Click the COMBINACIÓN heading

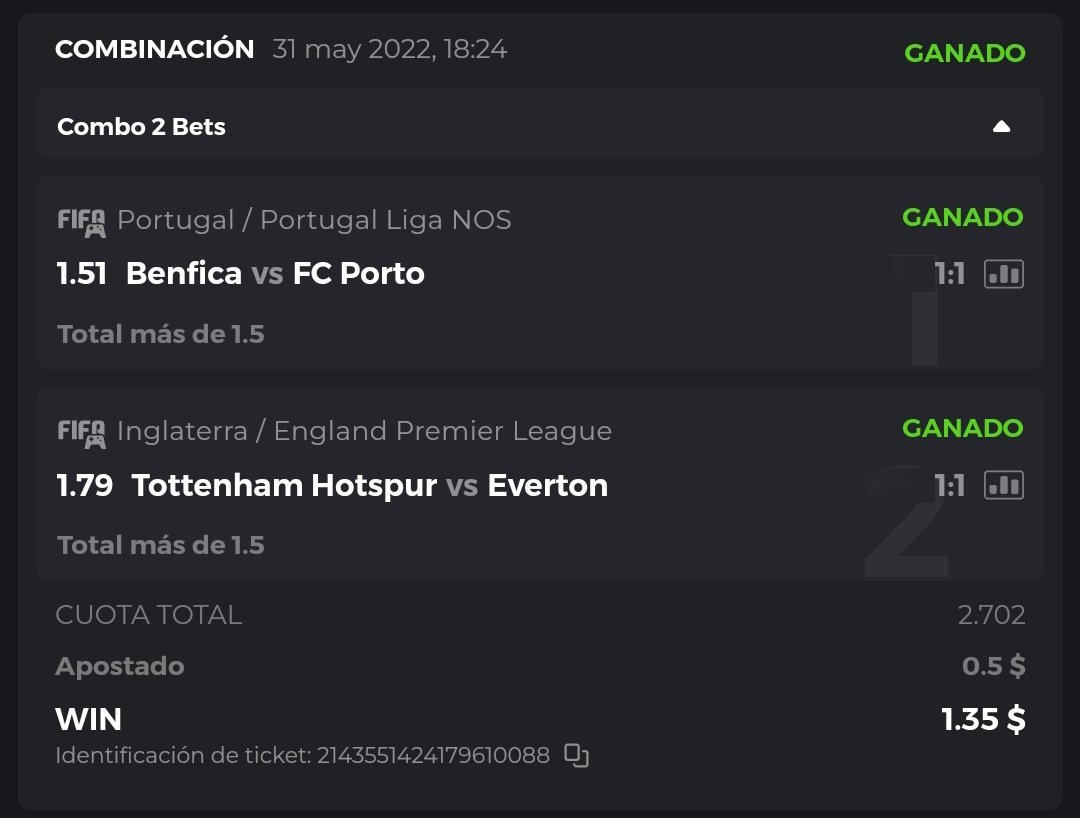pos(155,49)
